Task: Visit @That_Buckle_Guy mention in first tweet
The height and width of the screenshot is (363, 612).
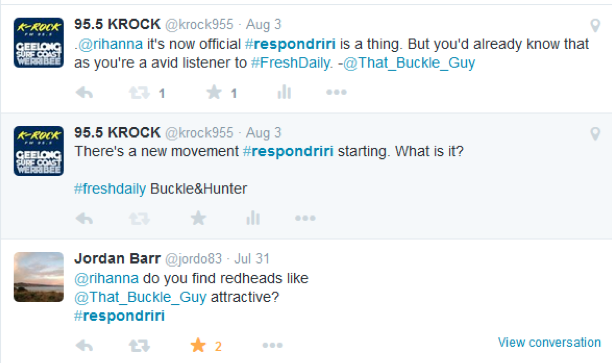Action: [x=409, y=63]
